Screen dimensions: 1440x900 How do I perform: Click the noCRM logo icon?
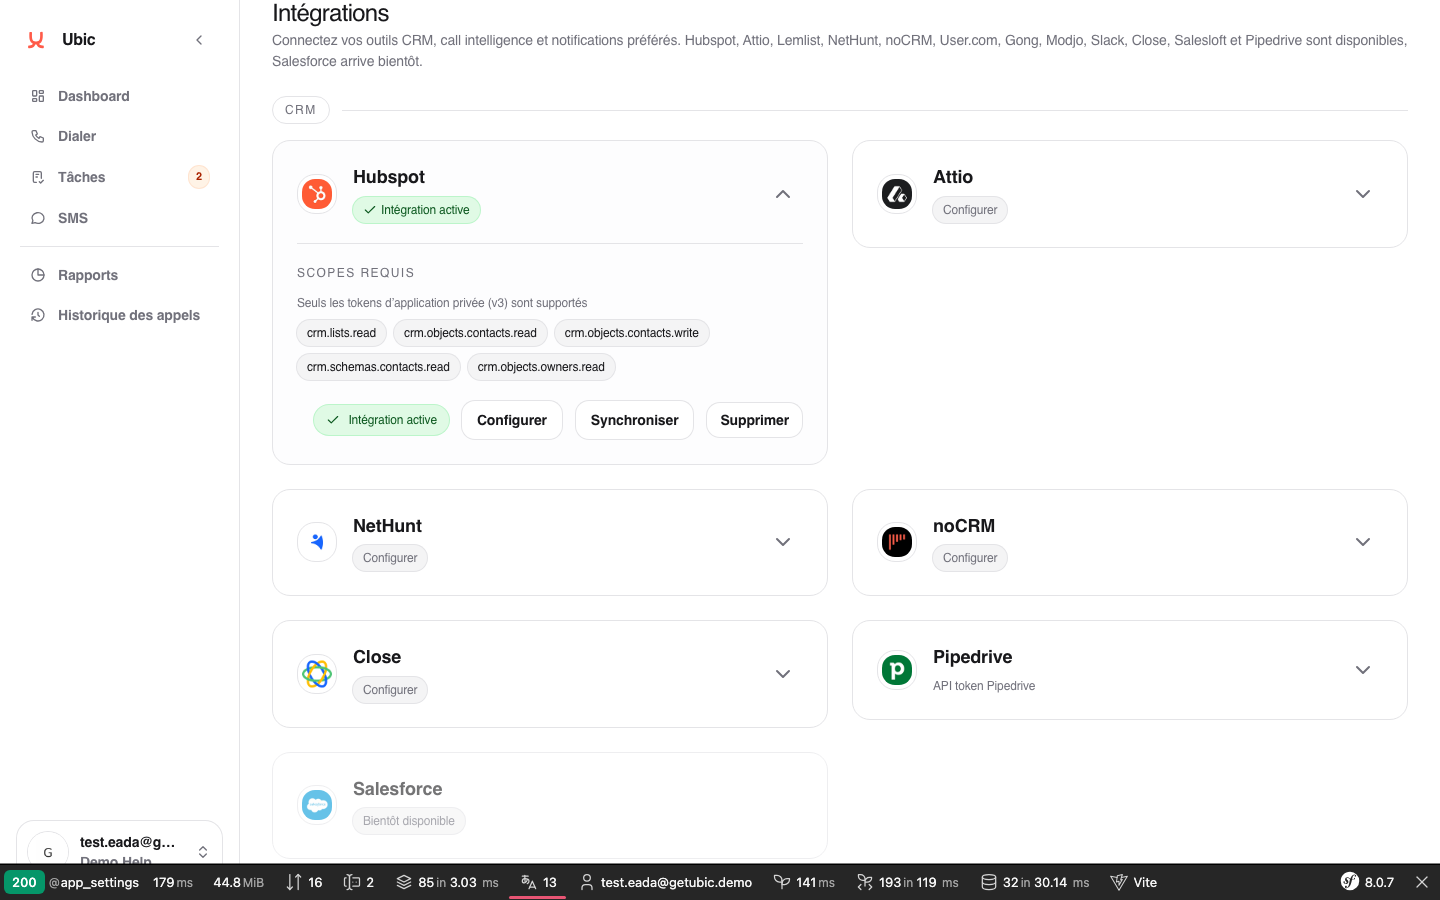[x=897, y=542]
